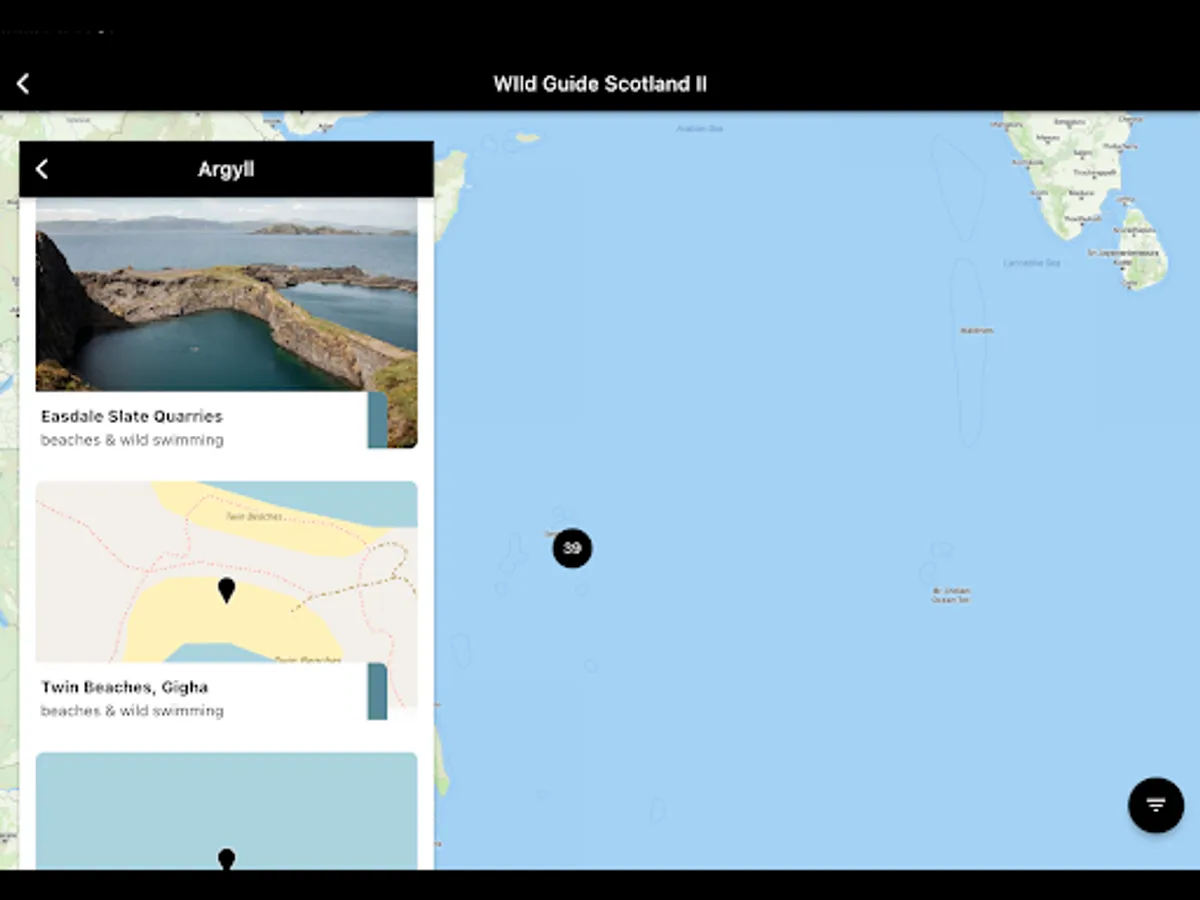Viewport: 1200px width, 900px height.
Task: Tap pin on bottom blue map card
Action: pyautogui.click(x=227, y=859)
